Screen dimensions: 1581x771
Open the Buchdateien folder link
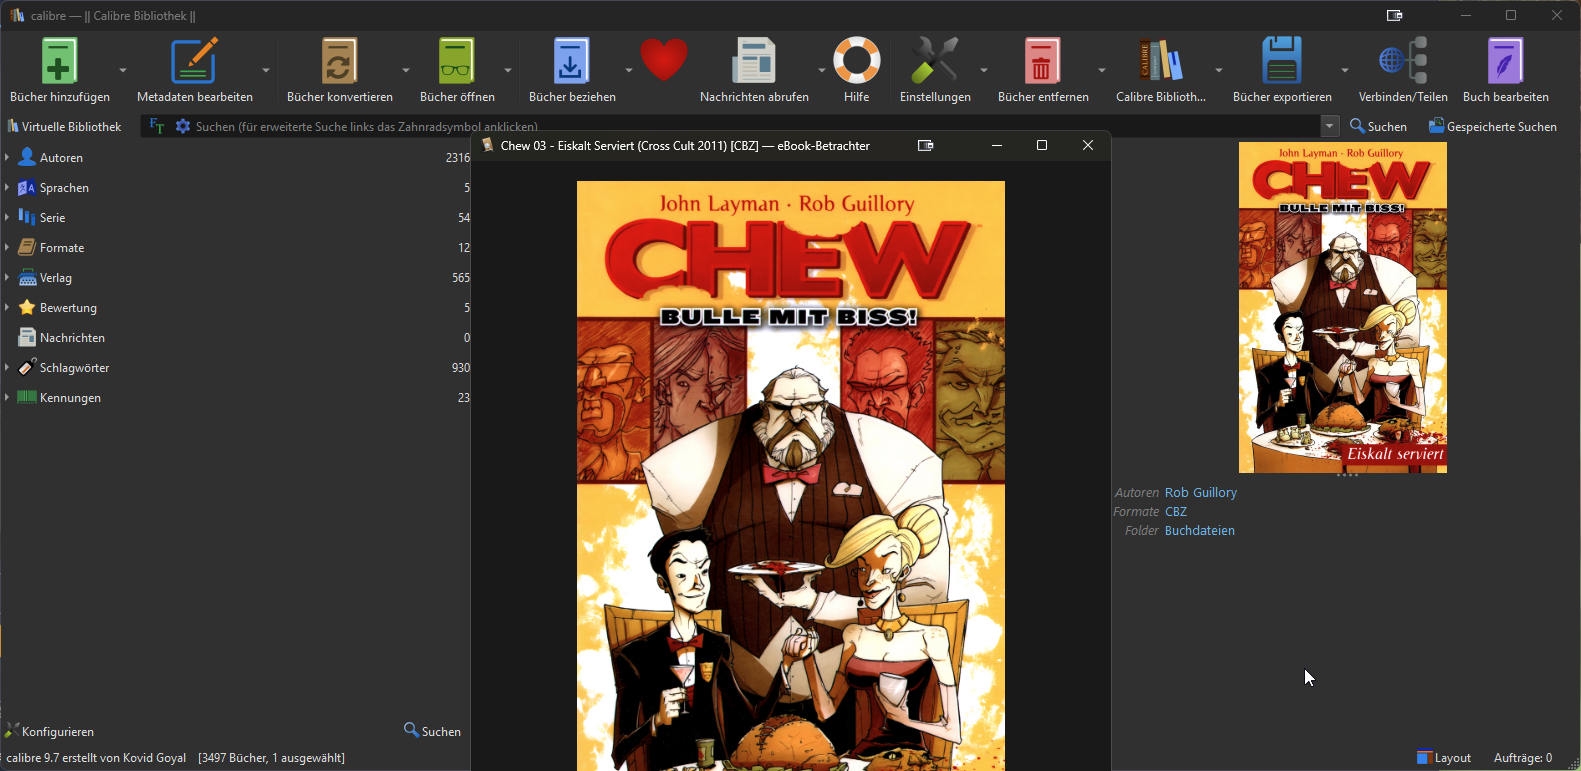click(x=1200, y=530)
